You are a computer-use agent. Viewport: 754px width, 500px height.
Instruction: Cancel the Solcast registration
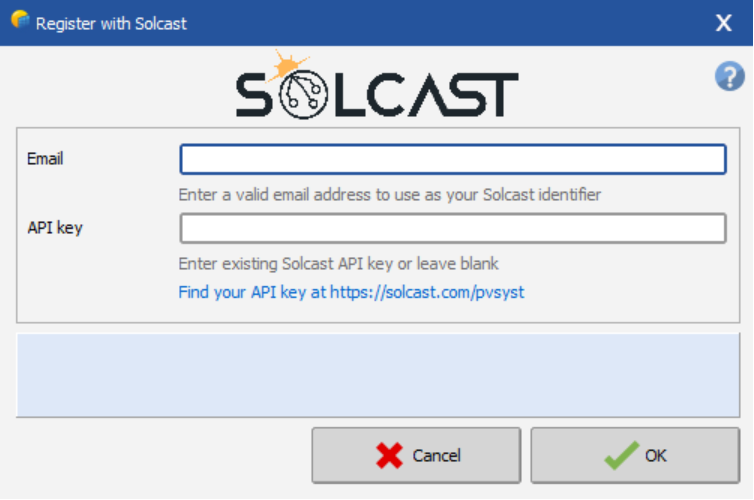(416, 455)
